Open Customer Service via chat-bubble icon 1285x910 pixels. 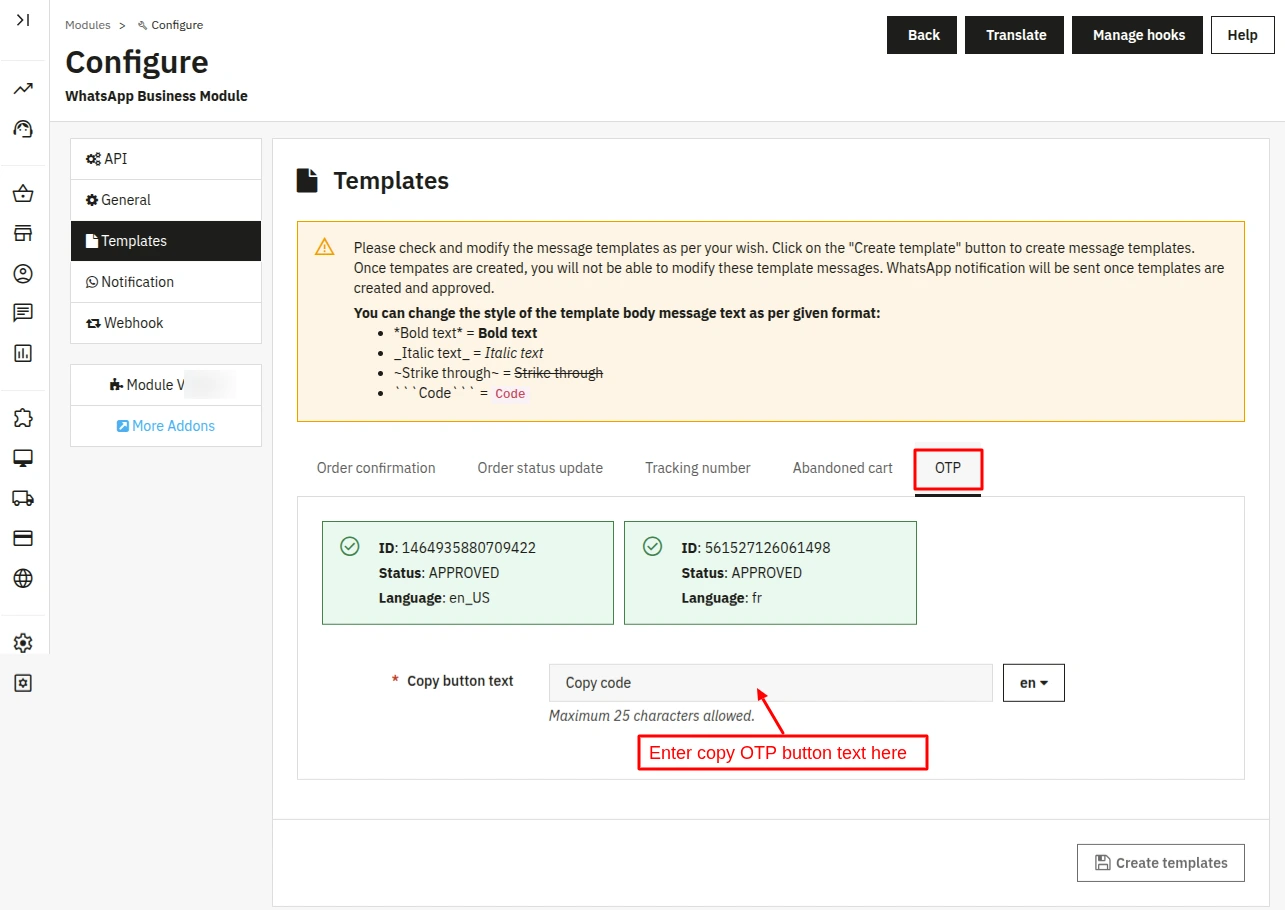pyautogui.click(x=23, y=313)
